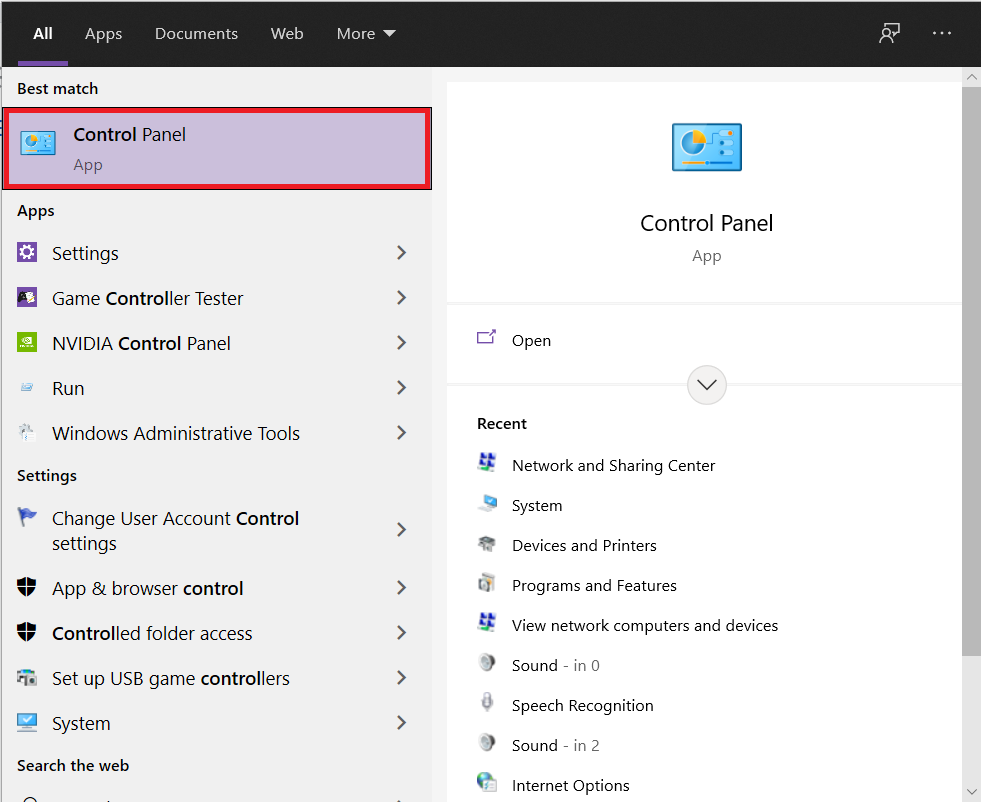Click App & browser control shield icon

tap(27, 587)
